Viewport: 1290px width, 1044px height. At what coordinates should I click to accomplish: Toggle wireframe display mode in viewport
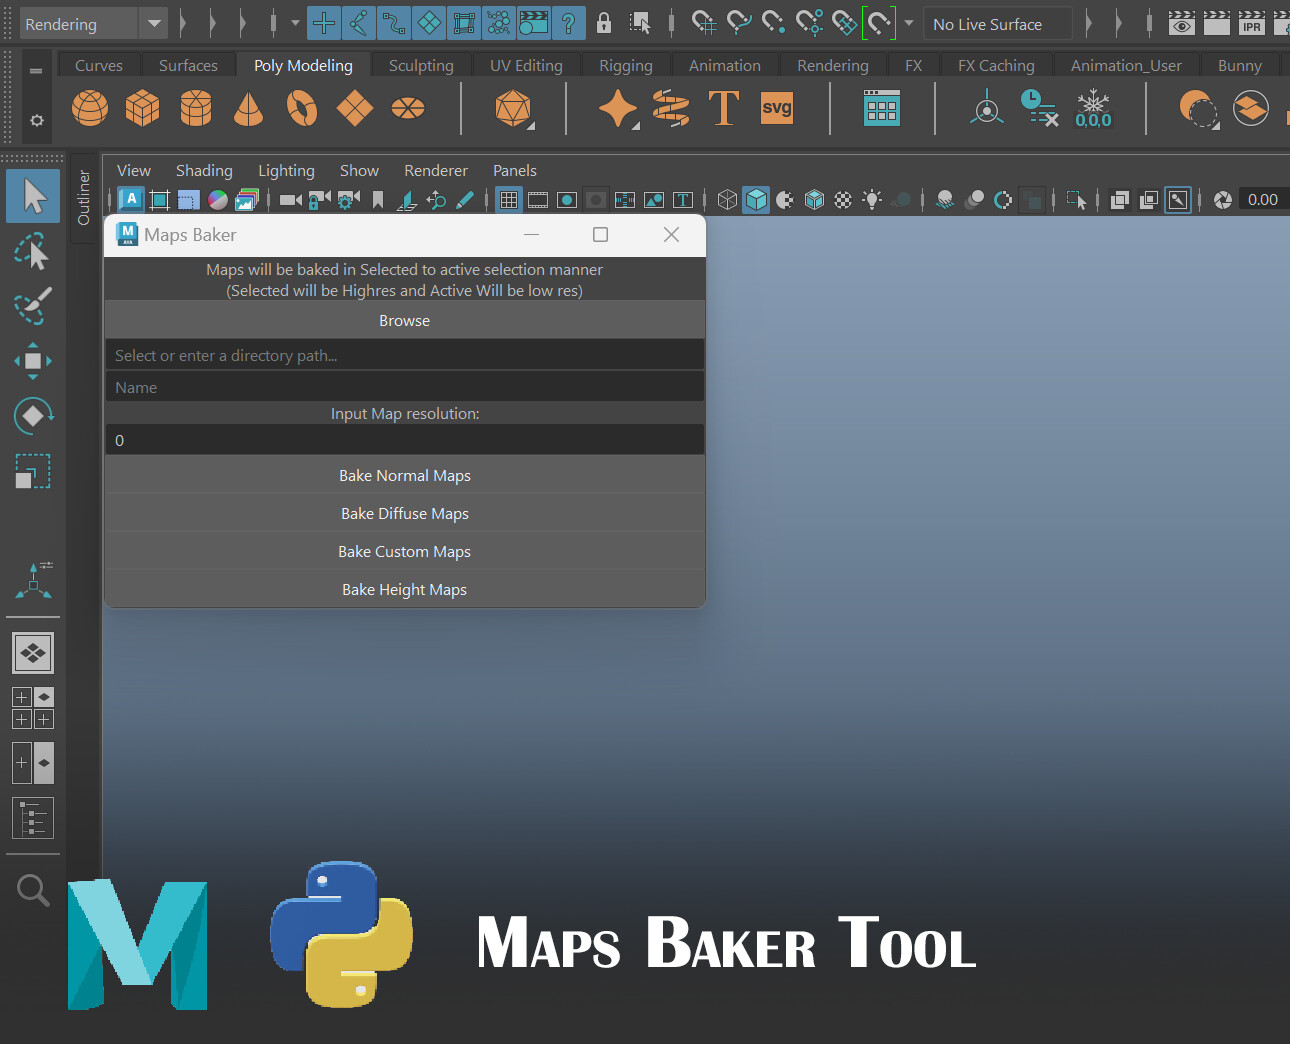click(x=727, y=199)
